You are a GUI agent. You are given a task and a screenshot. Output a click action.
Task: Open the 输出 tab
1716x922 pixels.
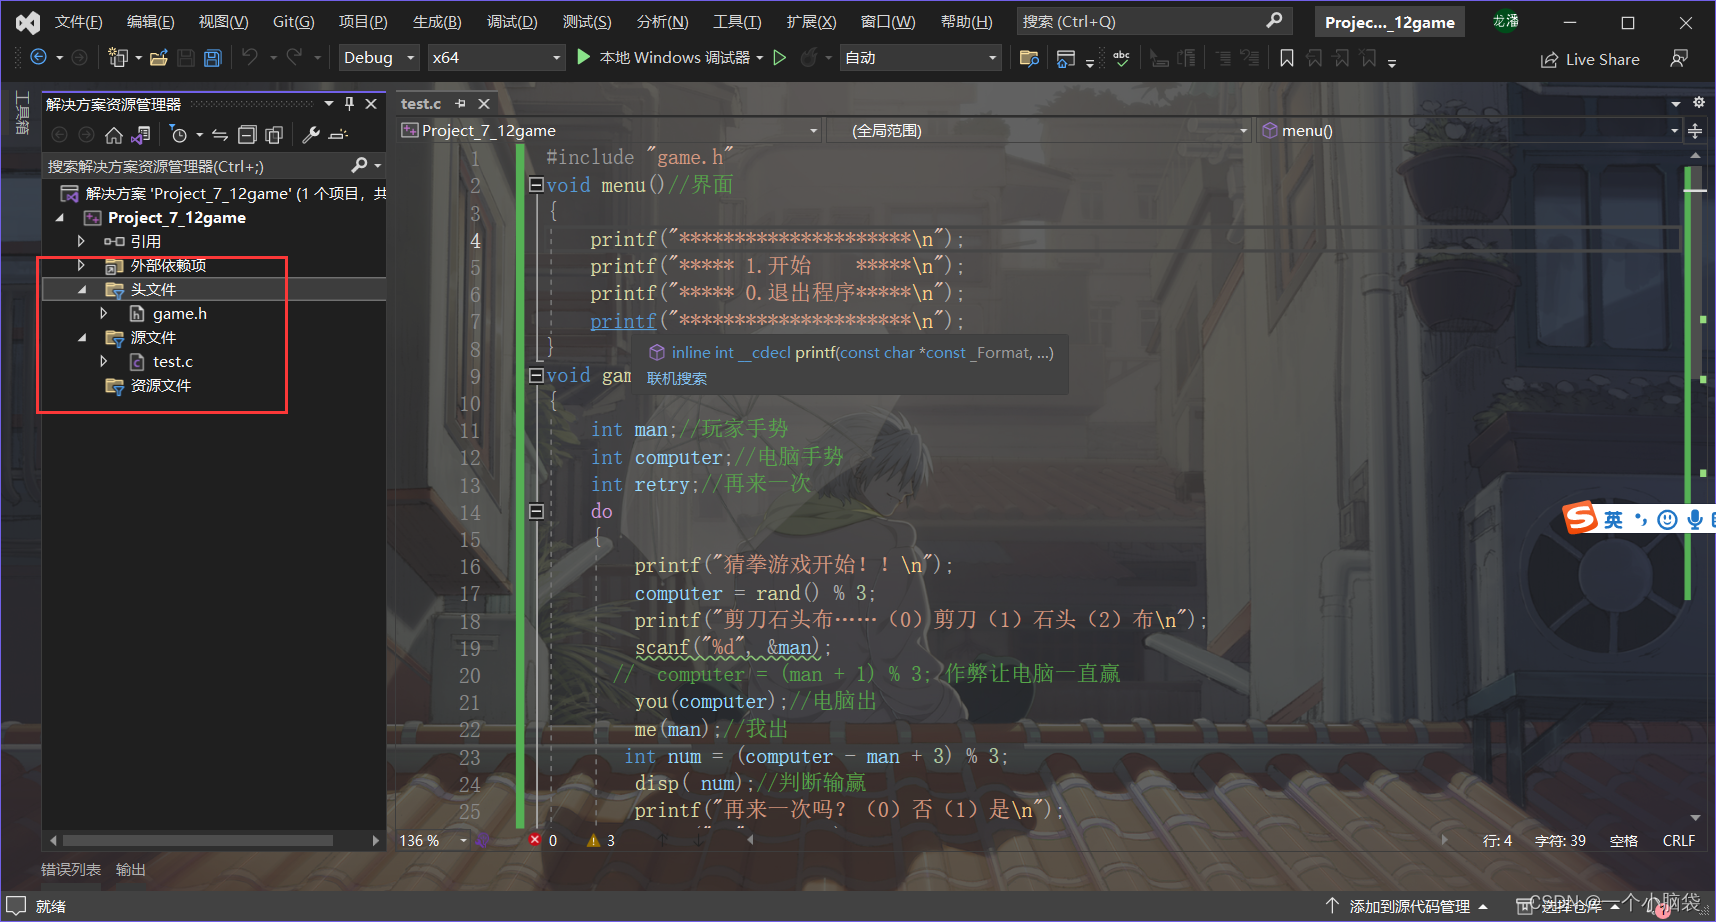click(x=131, y=870)
